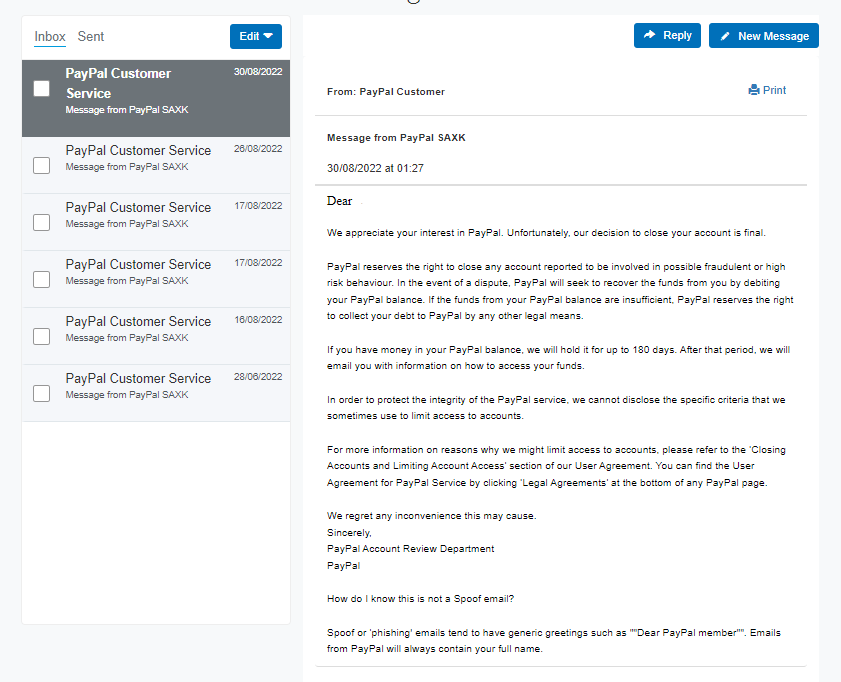Click the 'Message from PayPal SAXK' subject heading in the reading pane
The height and width of the screenshot is (682, 841).
pos(396,138)
